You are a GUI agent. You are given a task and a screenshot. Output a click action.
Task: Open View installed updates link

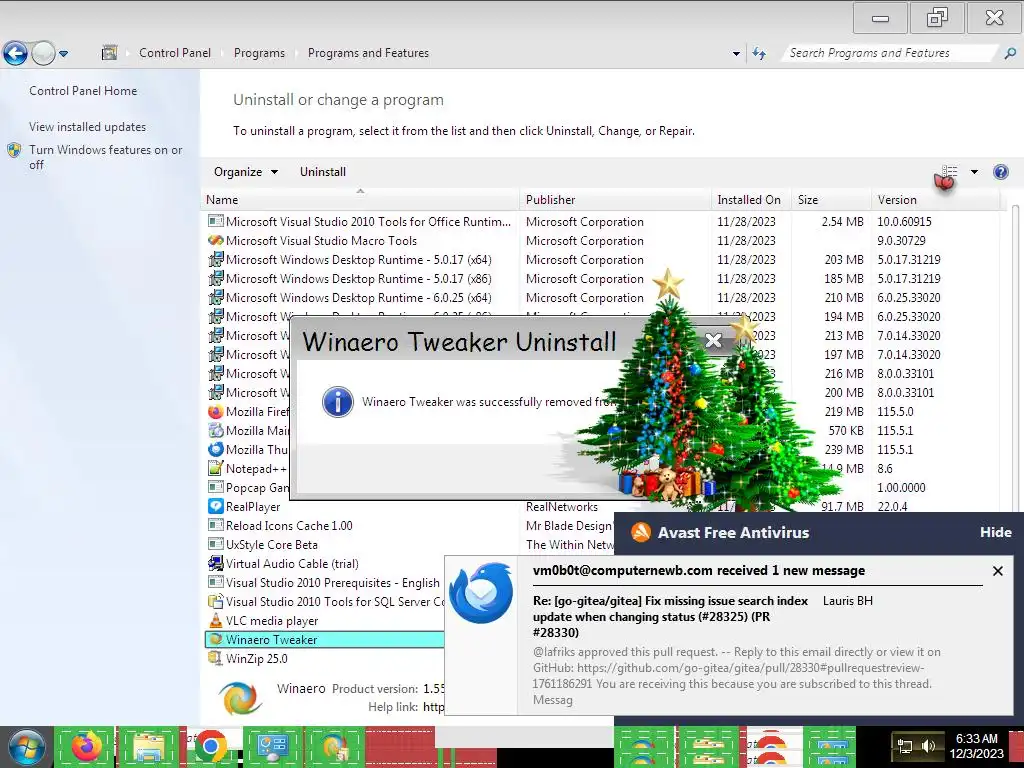[88, 127]
